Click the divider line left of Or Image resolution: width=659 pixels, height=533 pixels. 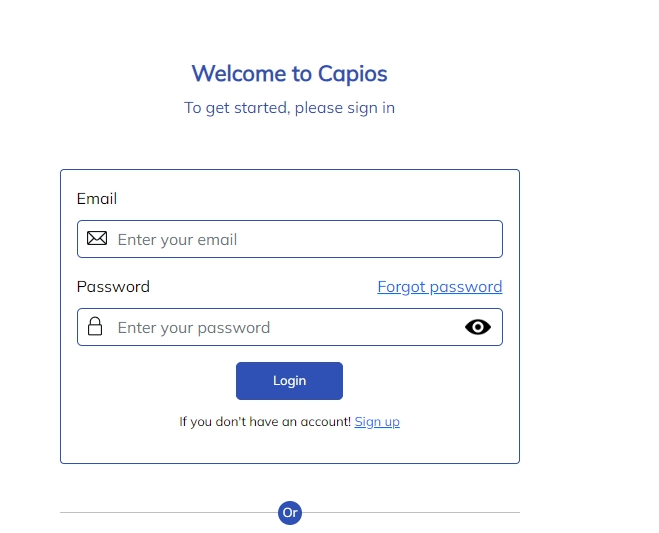[x=169, y=512]
